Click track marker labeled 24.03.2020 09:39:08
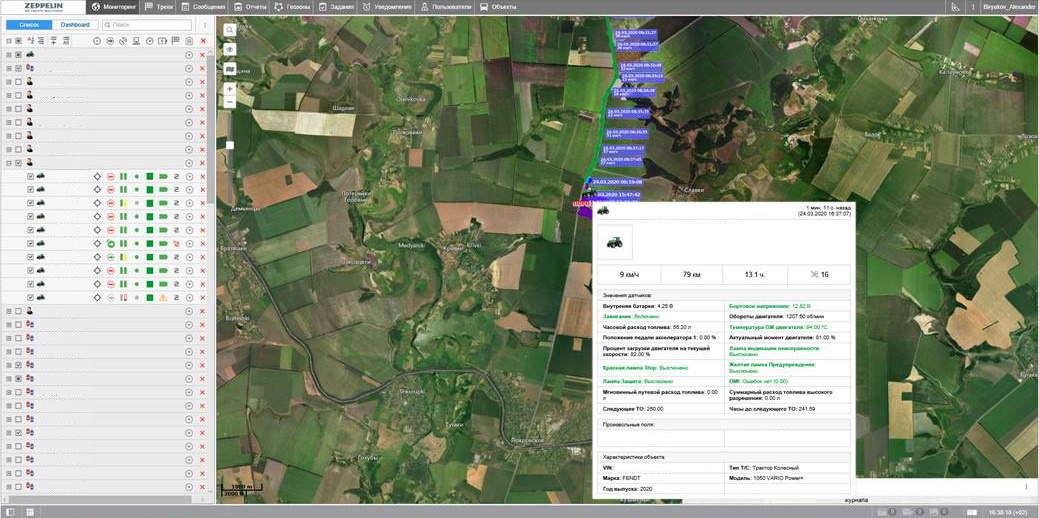 click(616, 181)
